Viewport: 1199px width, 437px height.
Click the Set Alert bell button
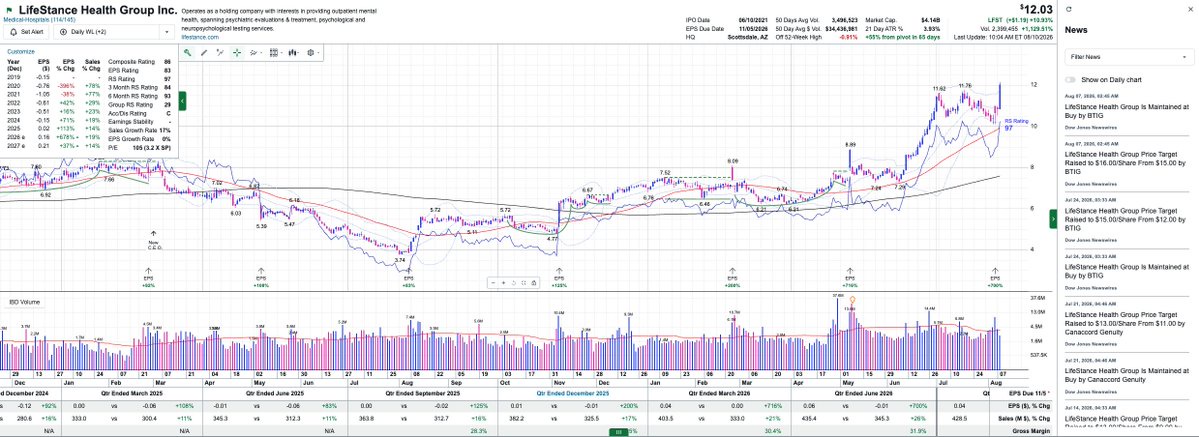[25, 32]
